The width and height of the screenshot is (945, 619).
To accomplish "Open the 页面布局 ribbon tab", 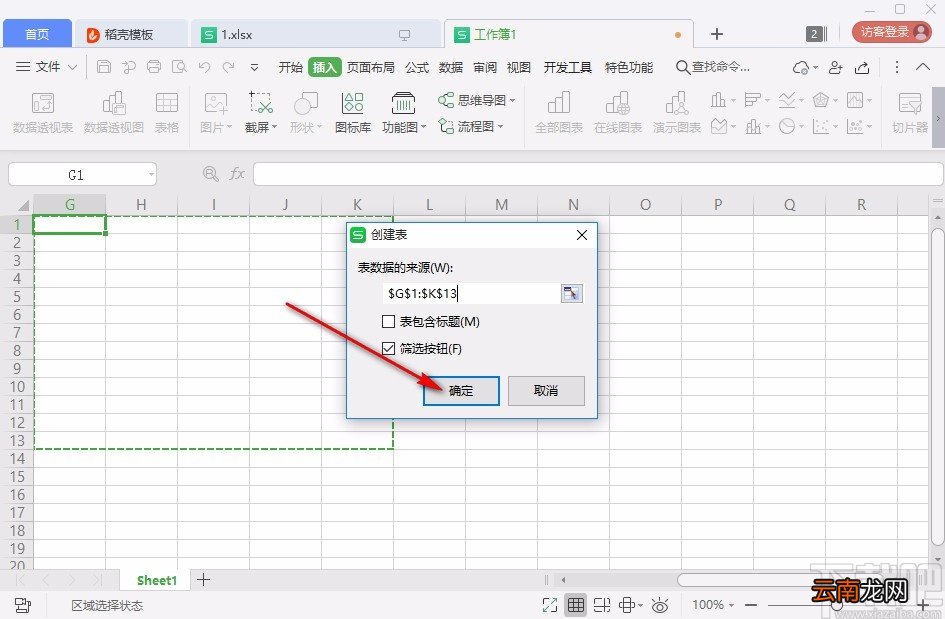I will pyautogui.click(x=371, y=68).
